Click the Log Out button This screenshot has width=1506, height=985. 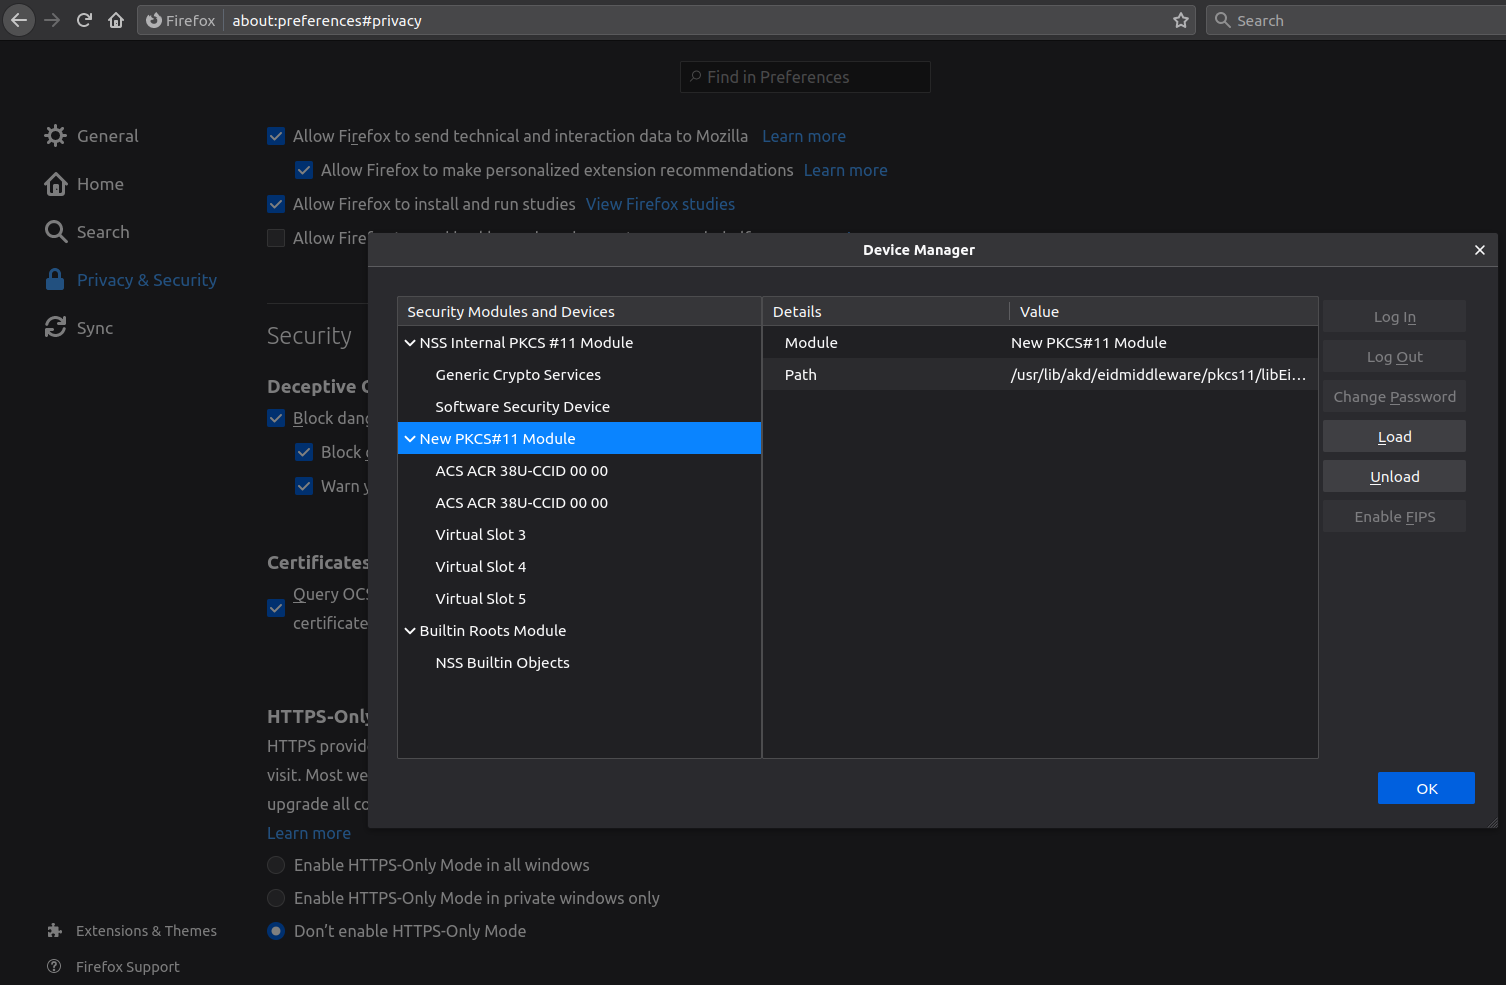coord(1394,357)
